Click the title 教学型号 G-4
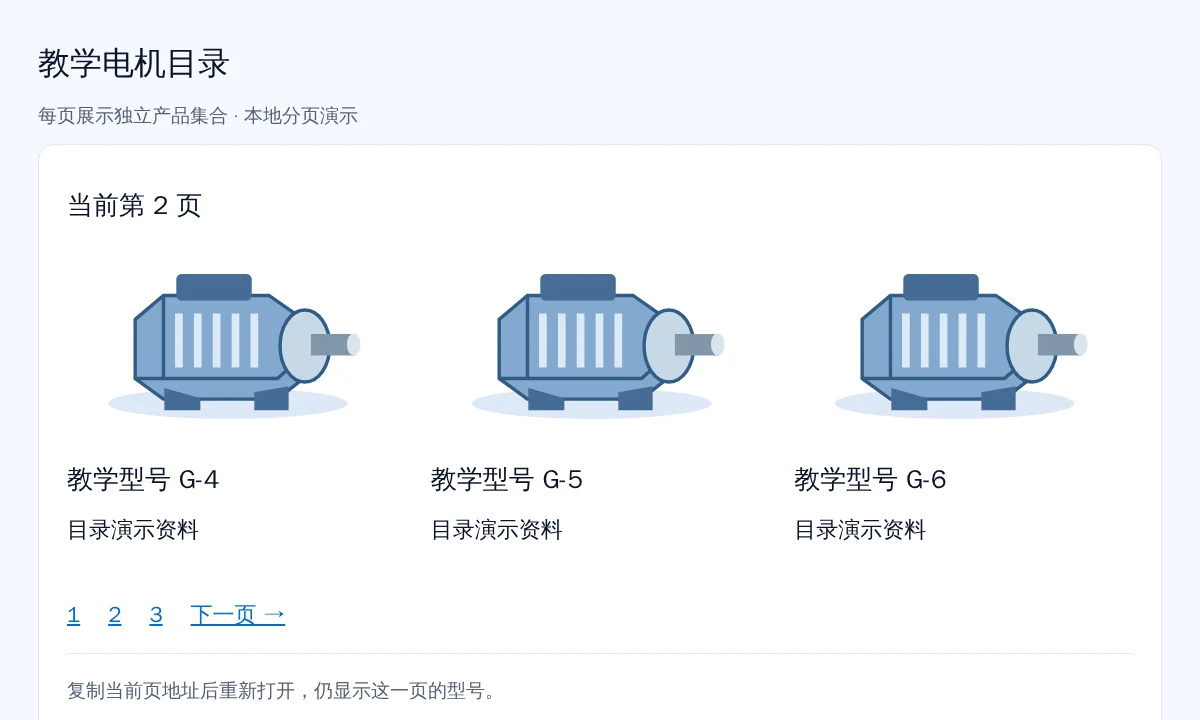Screen dimensions: 1200x720 click(143, 480)
